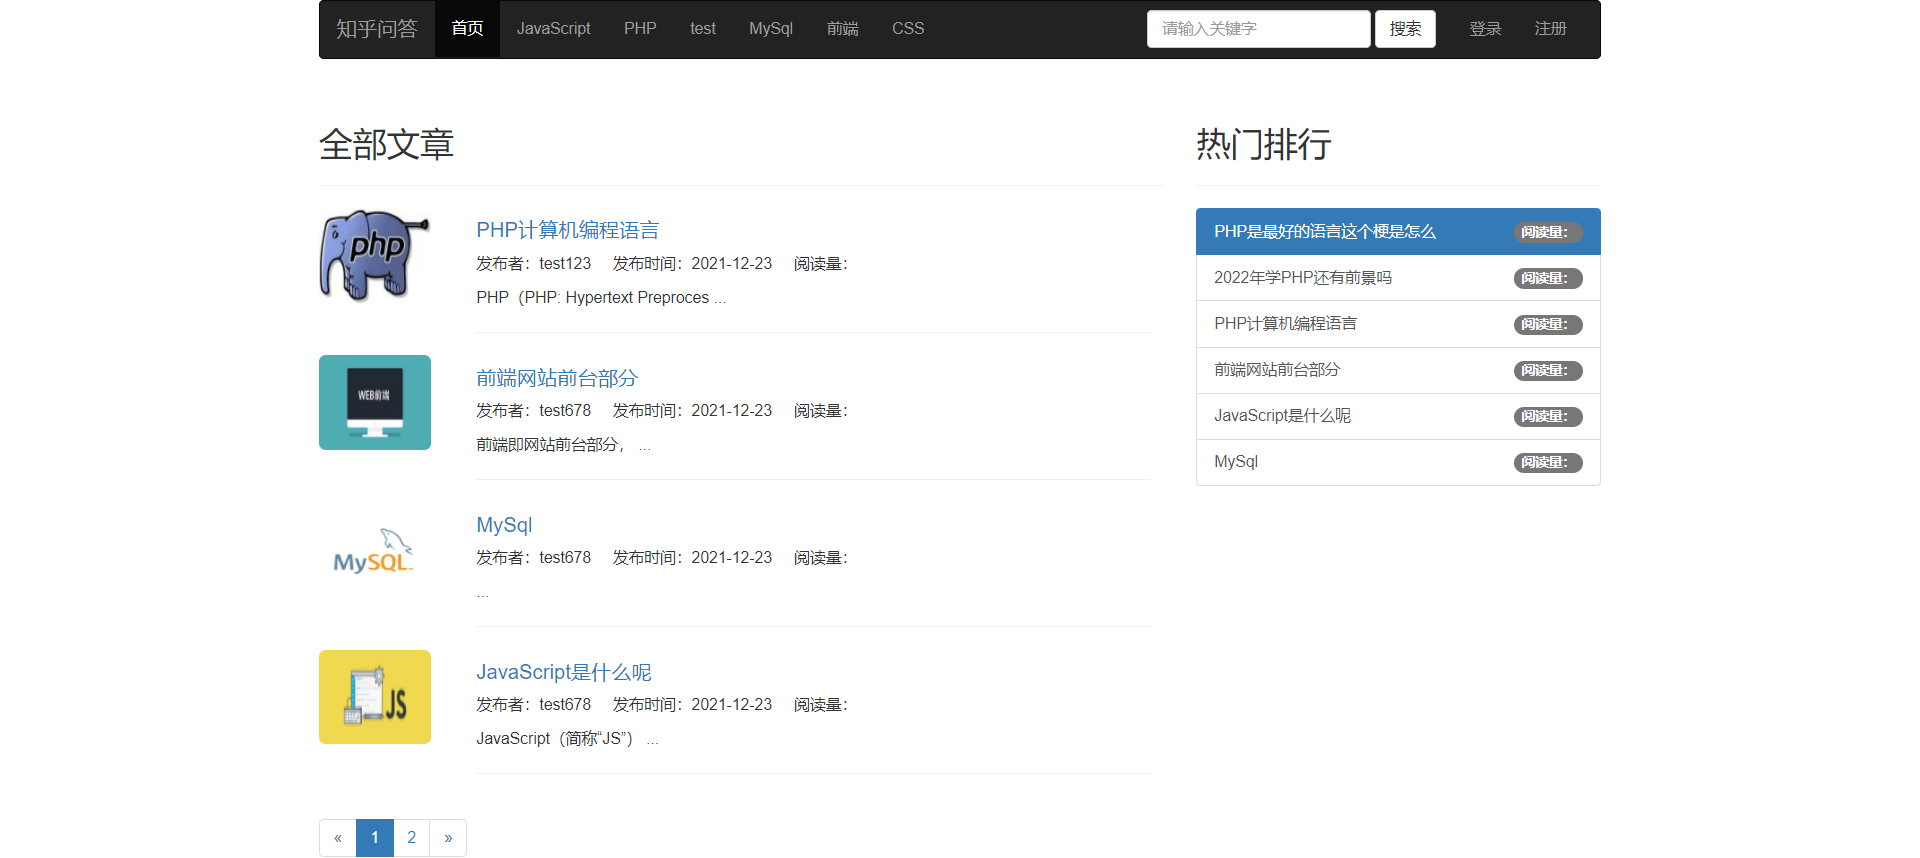Select pagination page 1
This screenshot has width=1920, height=858.
(375, 838)
